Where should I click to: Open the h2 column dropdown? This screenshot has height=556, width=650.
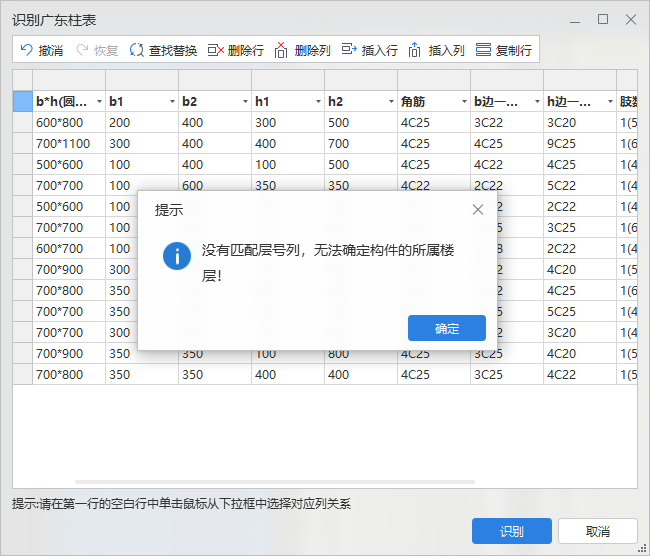tap(391, 102)
